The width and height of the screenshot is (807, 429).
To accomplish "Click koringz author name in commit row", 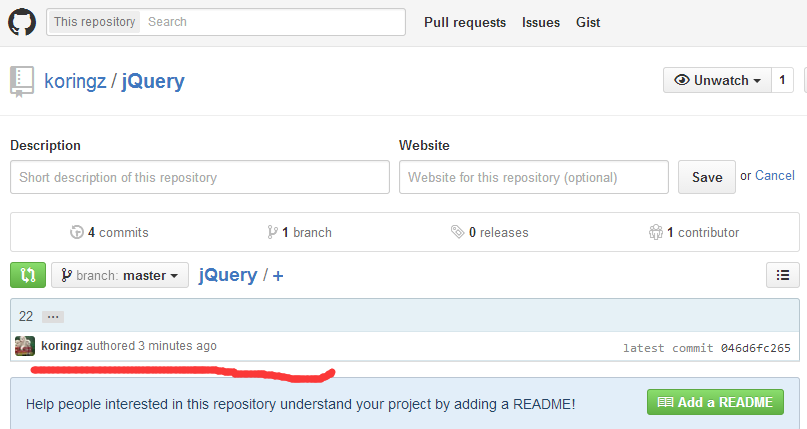I will pyautogui.click(x=62, y=346).
